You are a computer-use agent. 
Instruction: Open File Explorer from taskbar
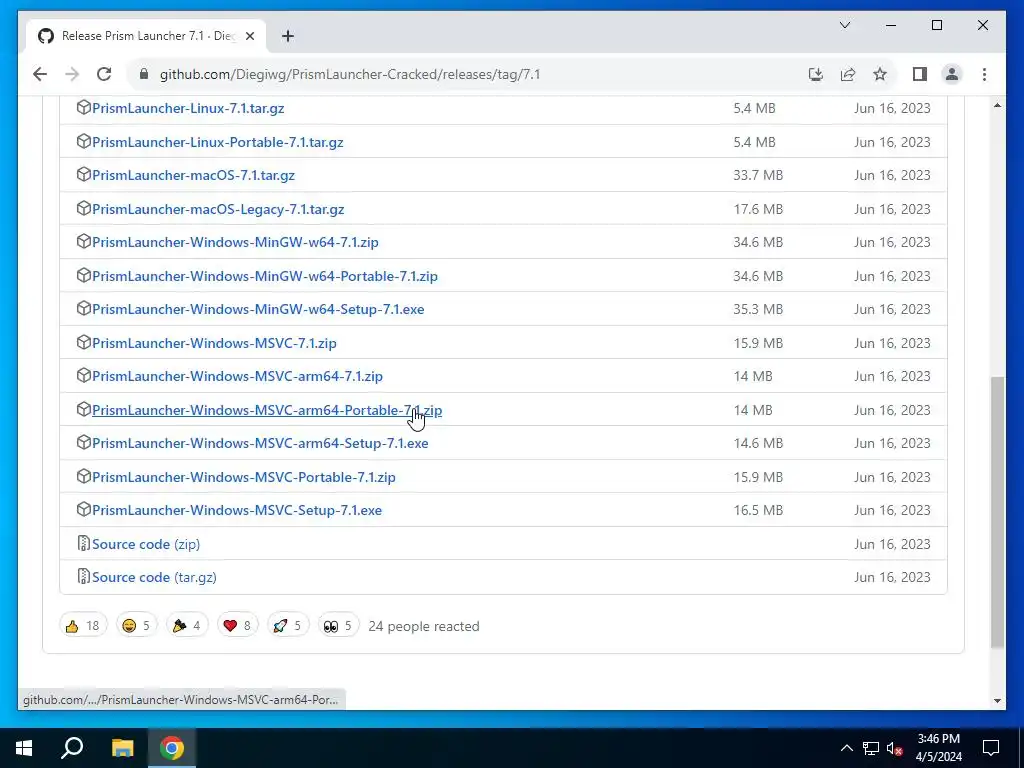[122, 748]
